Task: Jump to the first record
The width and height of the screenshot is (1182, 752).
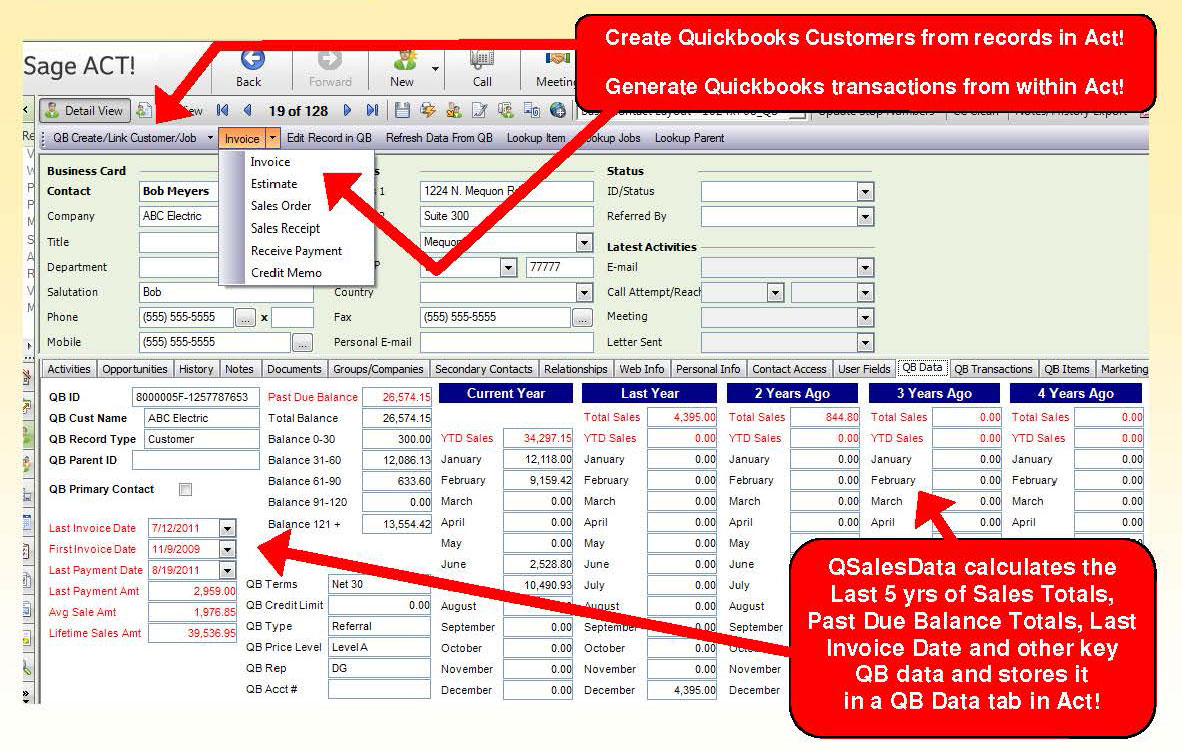Action: pyautogui.click(x=222, y=111)
